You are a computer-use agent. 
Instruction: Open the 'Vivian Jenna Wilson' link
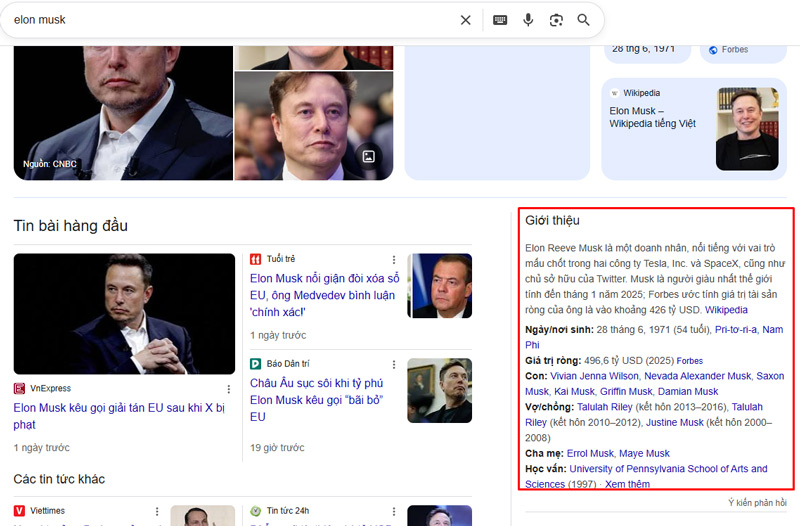[594, 376]
